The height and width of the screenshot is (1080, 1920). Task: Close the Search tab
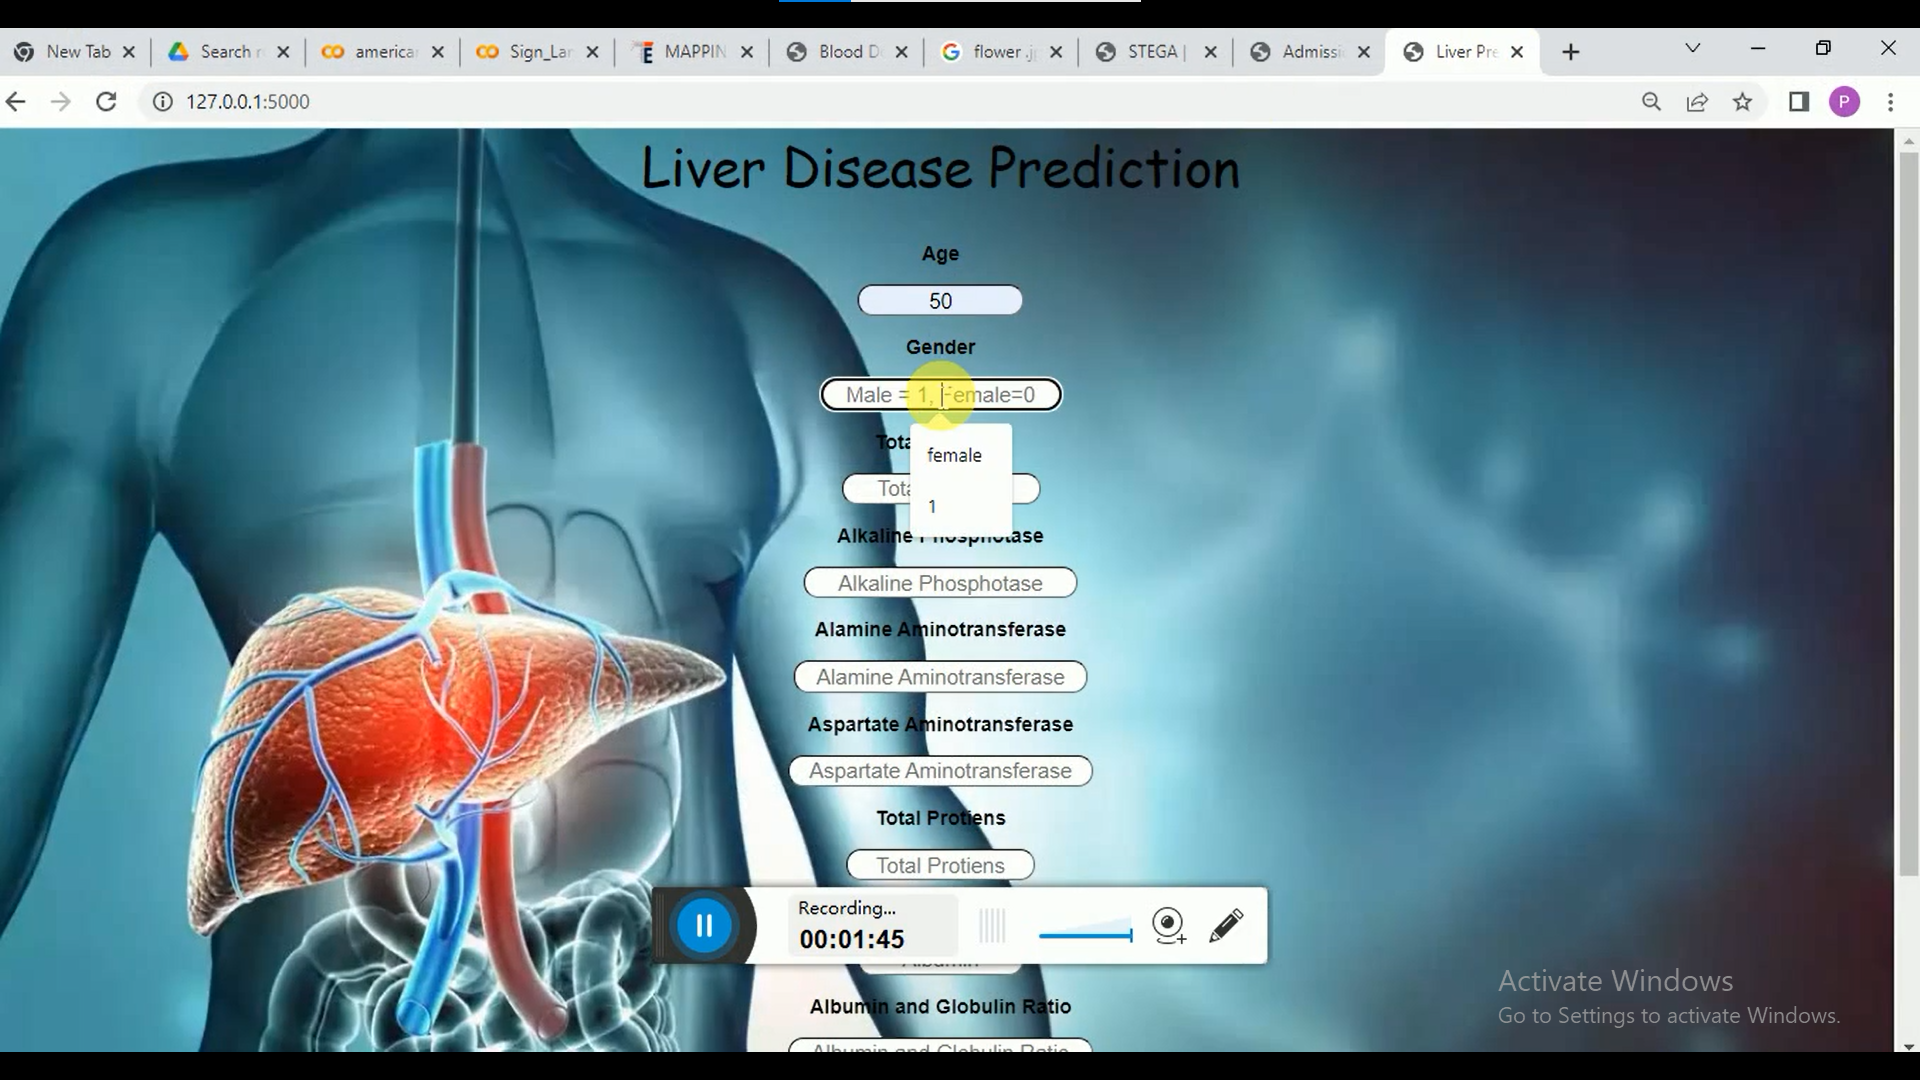tap(283, 52)
